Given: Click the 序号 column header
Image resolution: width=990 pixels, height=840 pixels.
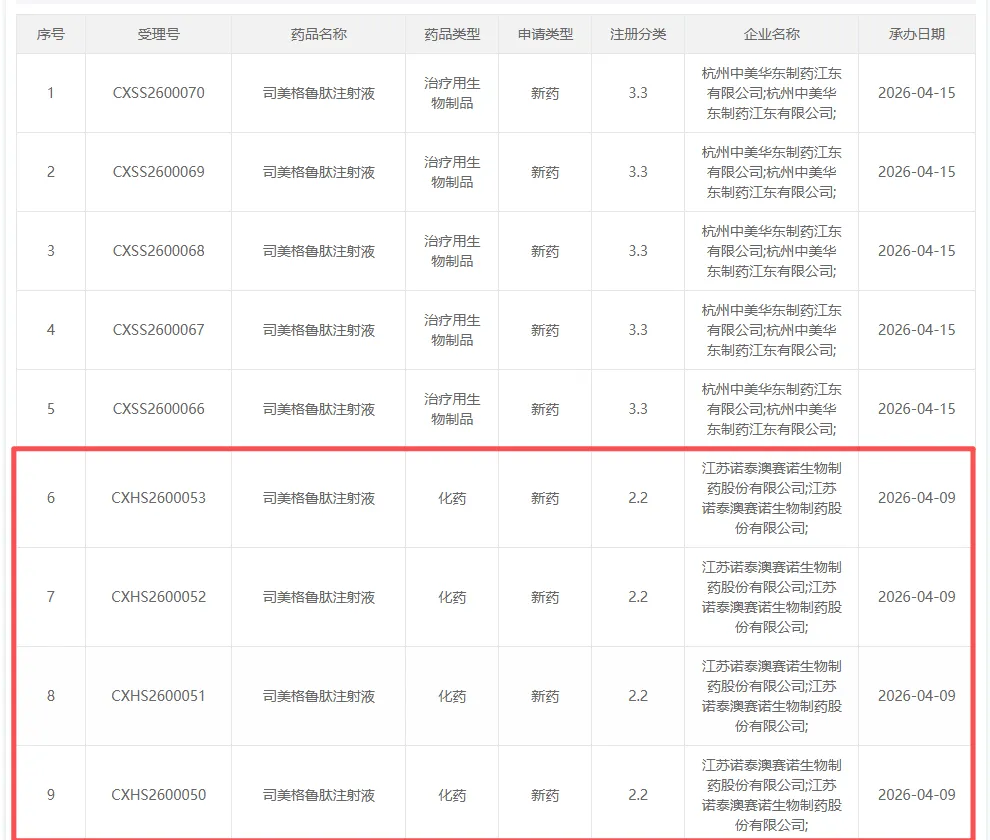Looking at the screenshot, I should [50, 33].
